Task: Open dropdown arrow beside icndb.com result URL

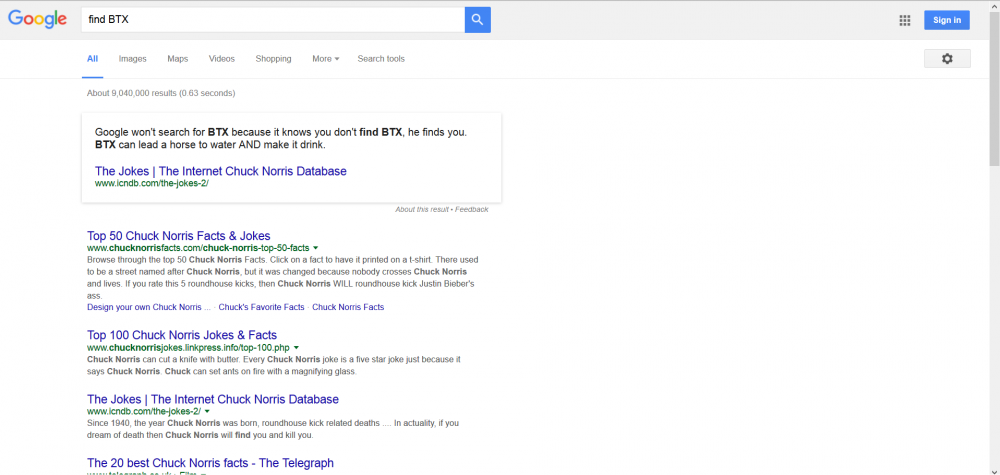Action: [207, 411]
